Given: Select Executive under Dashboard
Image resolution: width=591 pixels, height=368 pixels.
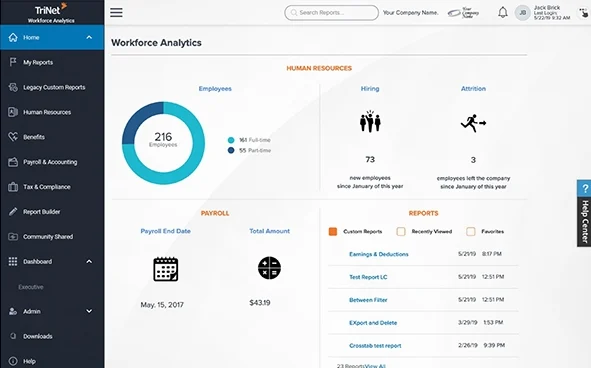Looking at the screenshot, I should [31, 287].
